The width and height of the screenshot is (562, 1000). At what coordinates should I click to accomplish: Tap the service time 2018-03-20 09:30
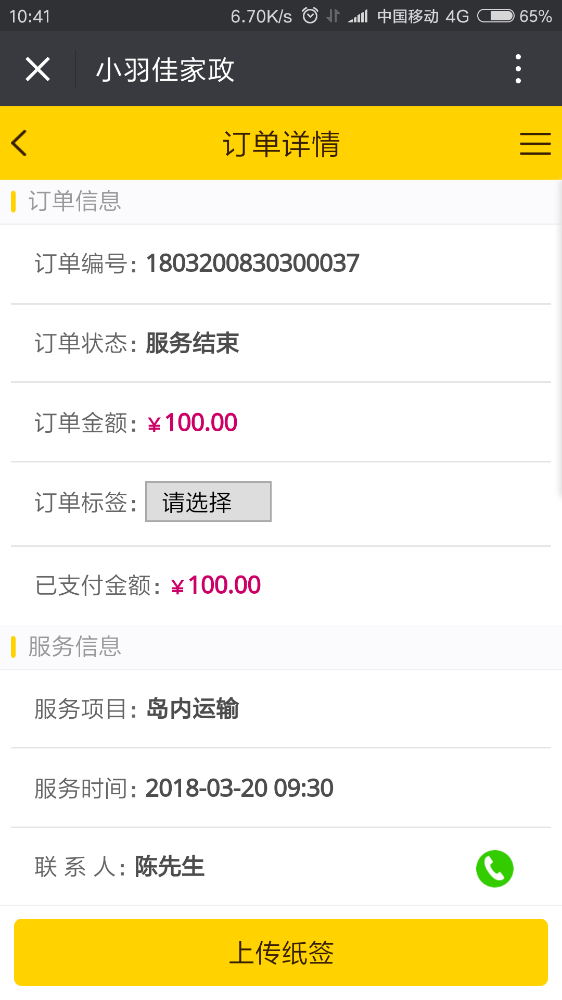coord(239,788)
